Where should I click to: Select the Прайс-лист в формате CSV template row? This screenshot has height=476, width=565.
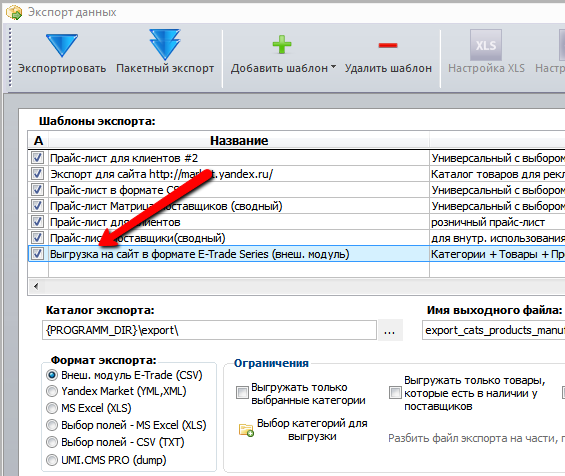pyautogui.click(x=228, y=190)
